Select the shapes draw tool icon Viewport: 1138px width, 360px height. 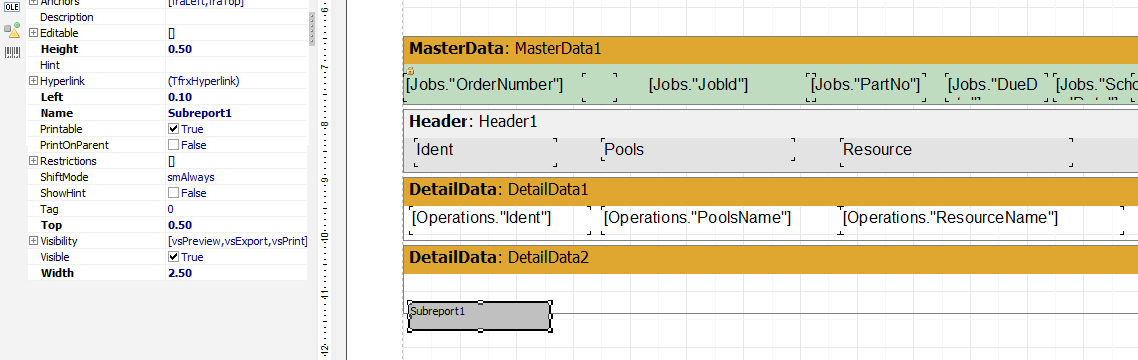(x=12, y=30)
